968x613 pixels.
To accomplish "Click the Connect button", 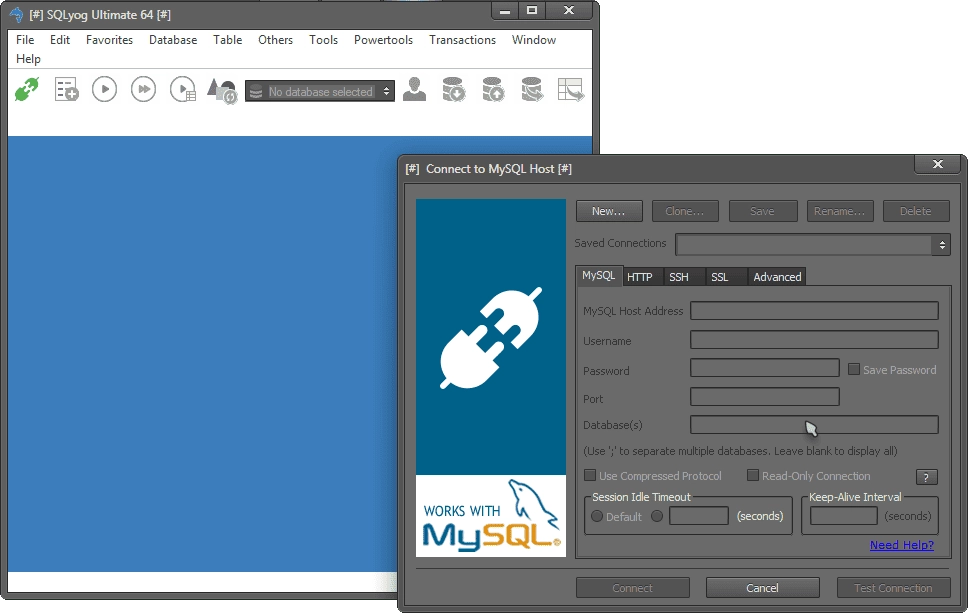I will (633, 588).
